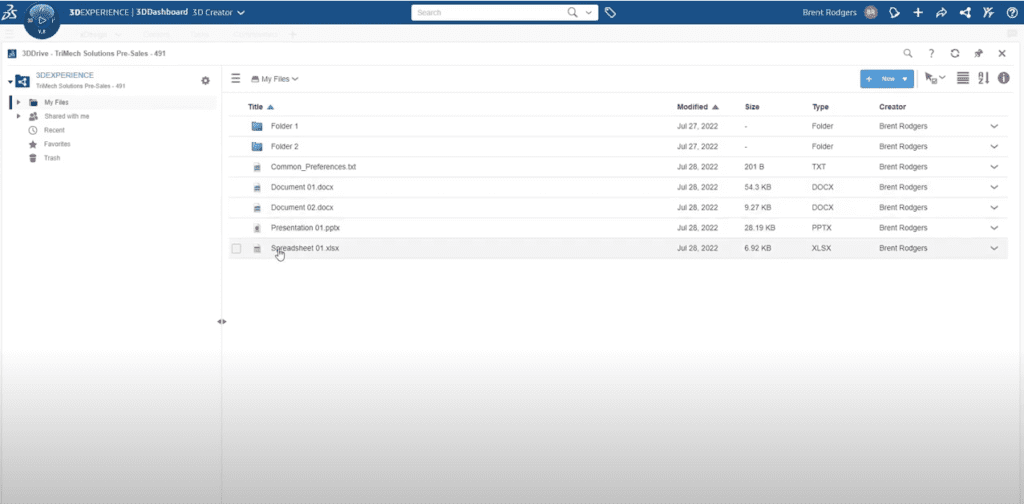Open the search options chevron
Screen dimensions: 1024x504
tap(588, 12)
